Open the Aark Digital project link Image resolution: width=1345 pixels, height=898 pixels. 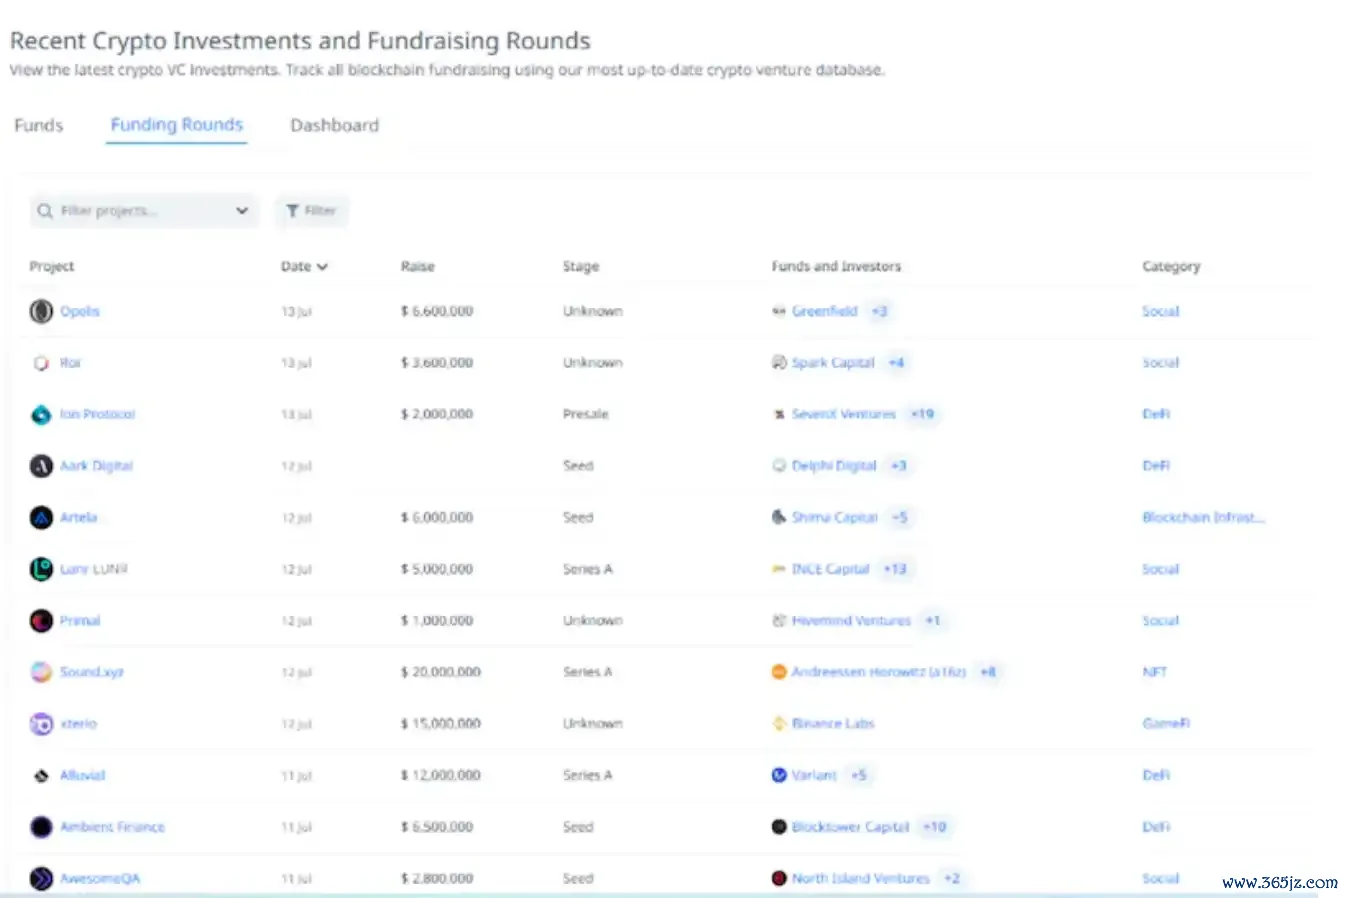(x=96, y=466)
